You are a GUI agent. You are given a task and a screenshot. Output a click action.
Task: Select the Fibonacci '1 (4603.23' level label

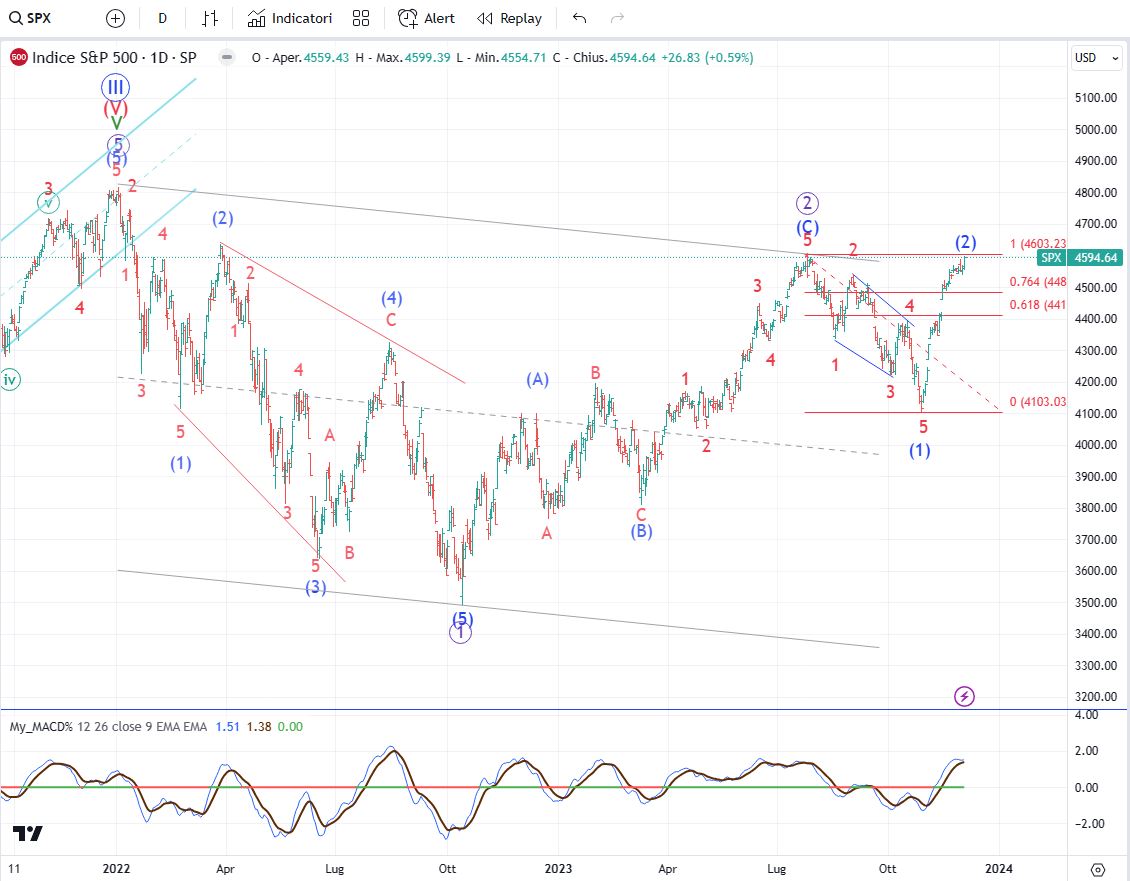pyautogui.click(x=1038, y=244)
